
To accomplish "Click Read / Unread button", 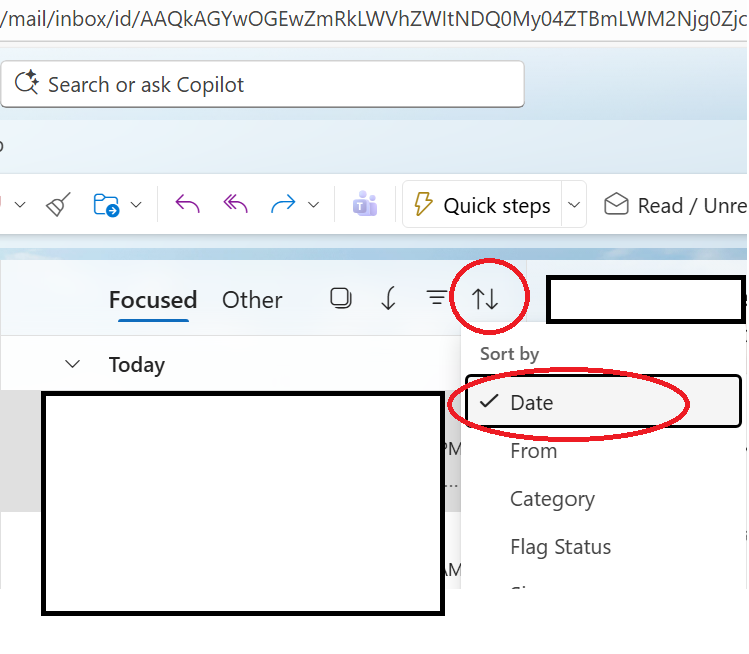I will pos(675,205).
